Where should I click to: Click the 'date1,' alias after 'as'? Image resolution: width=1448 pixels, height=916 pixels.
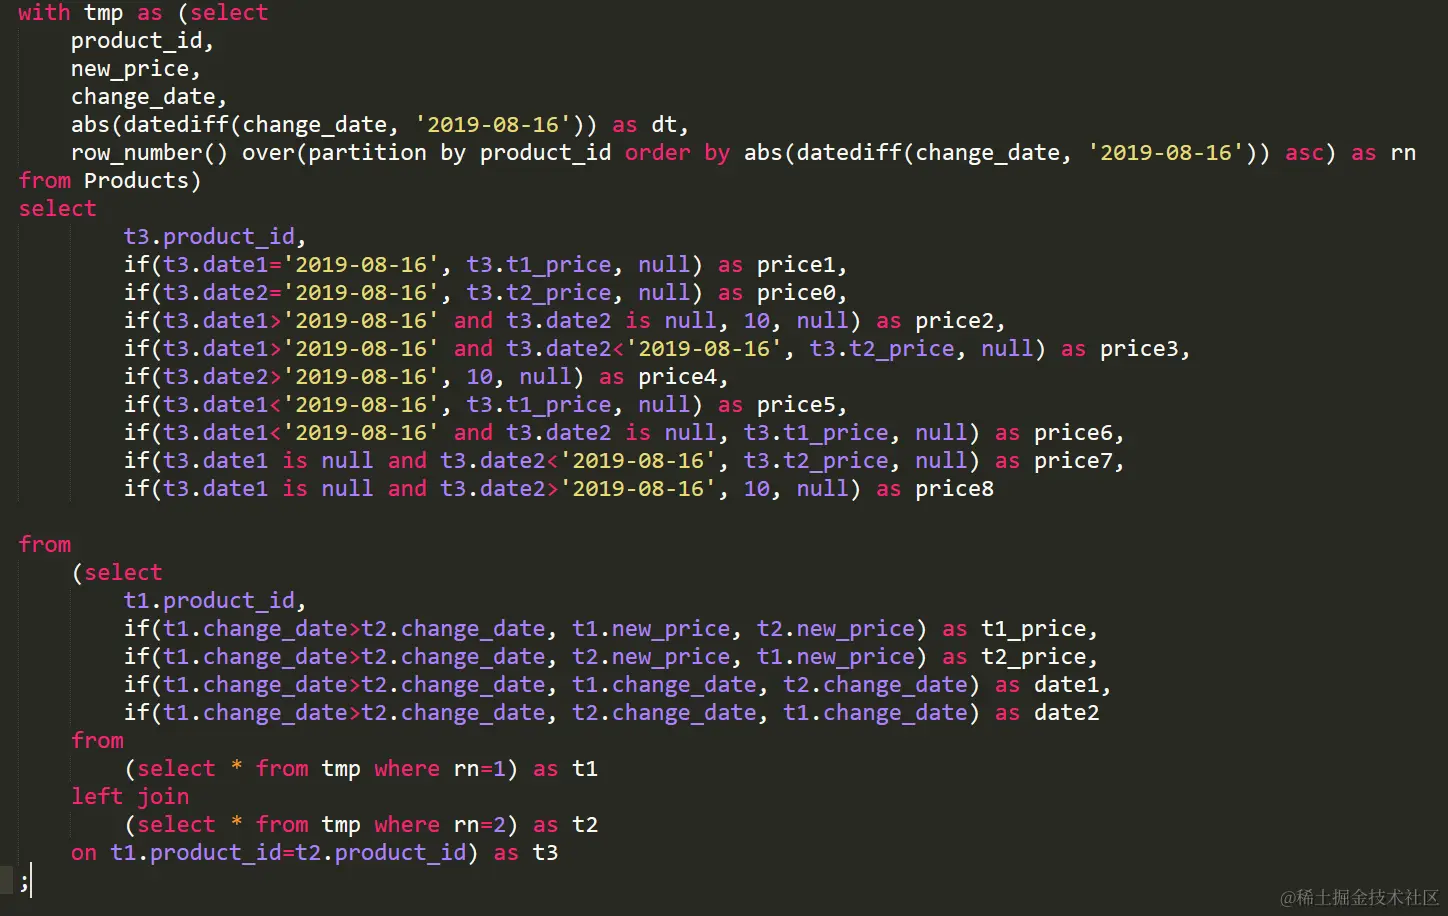[x=1073, y=685]
